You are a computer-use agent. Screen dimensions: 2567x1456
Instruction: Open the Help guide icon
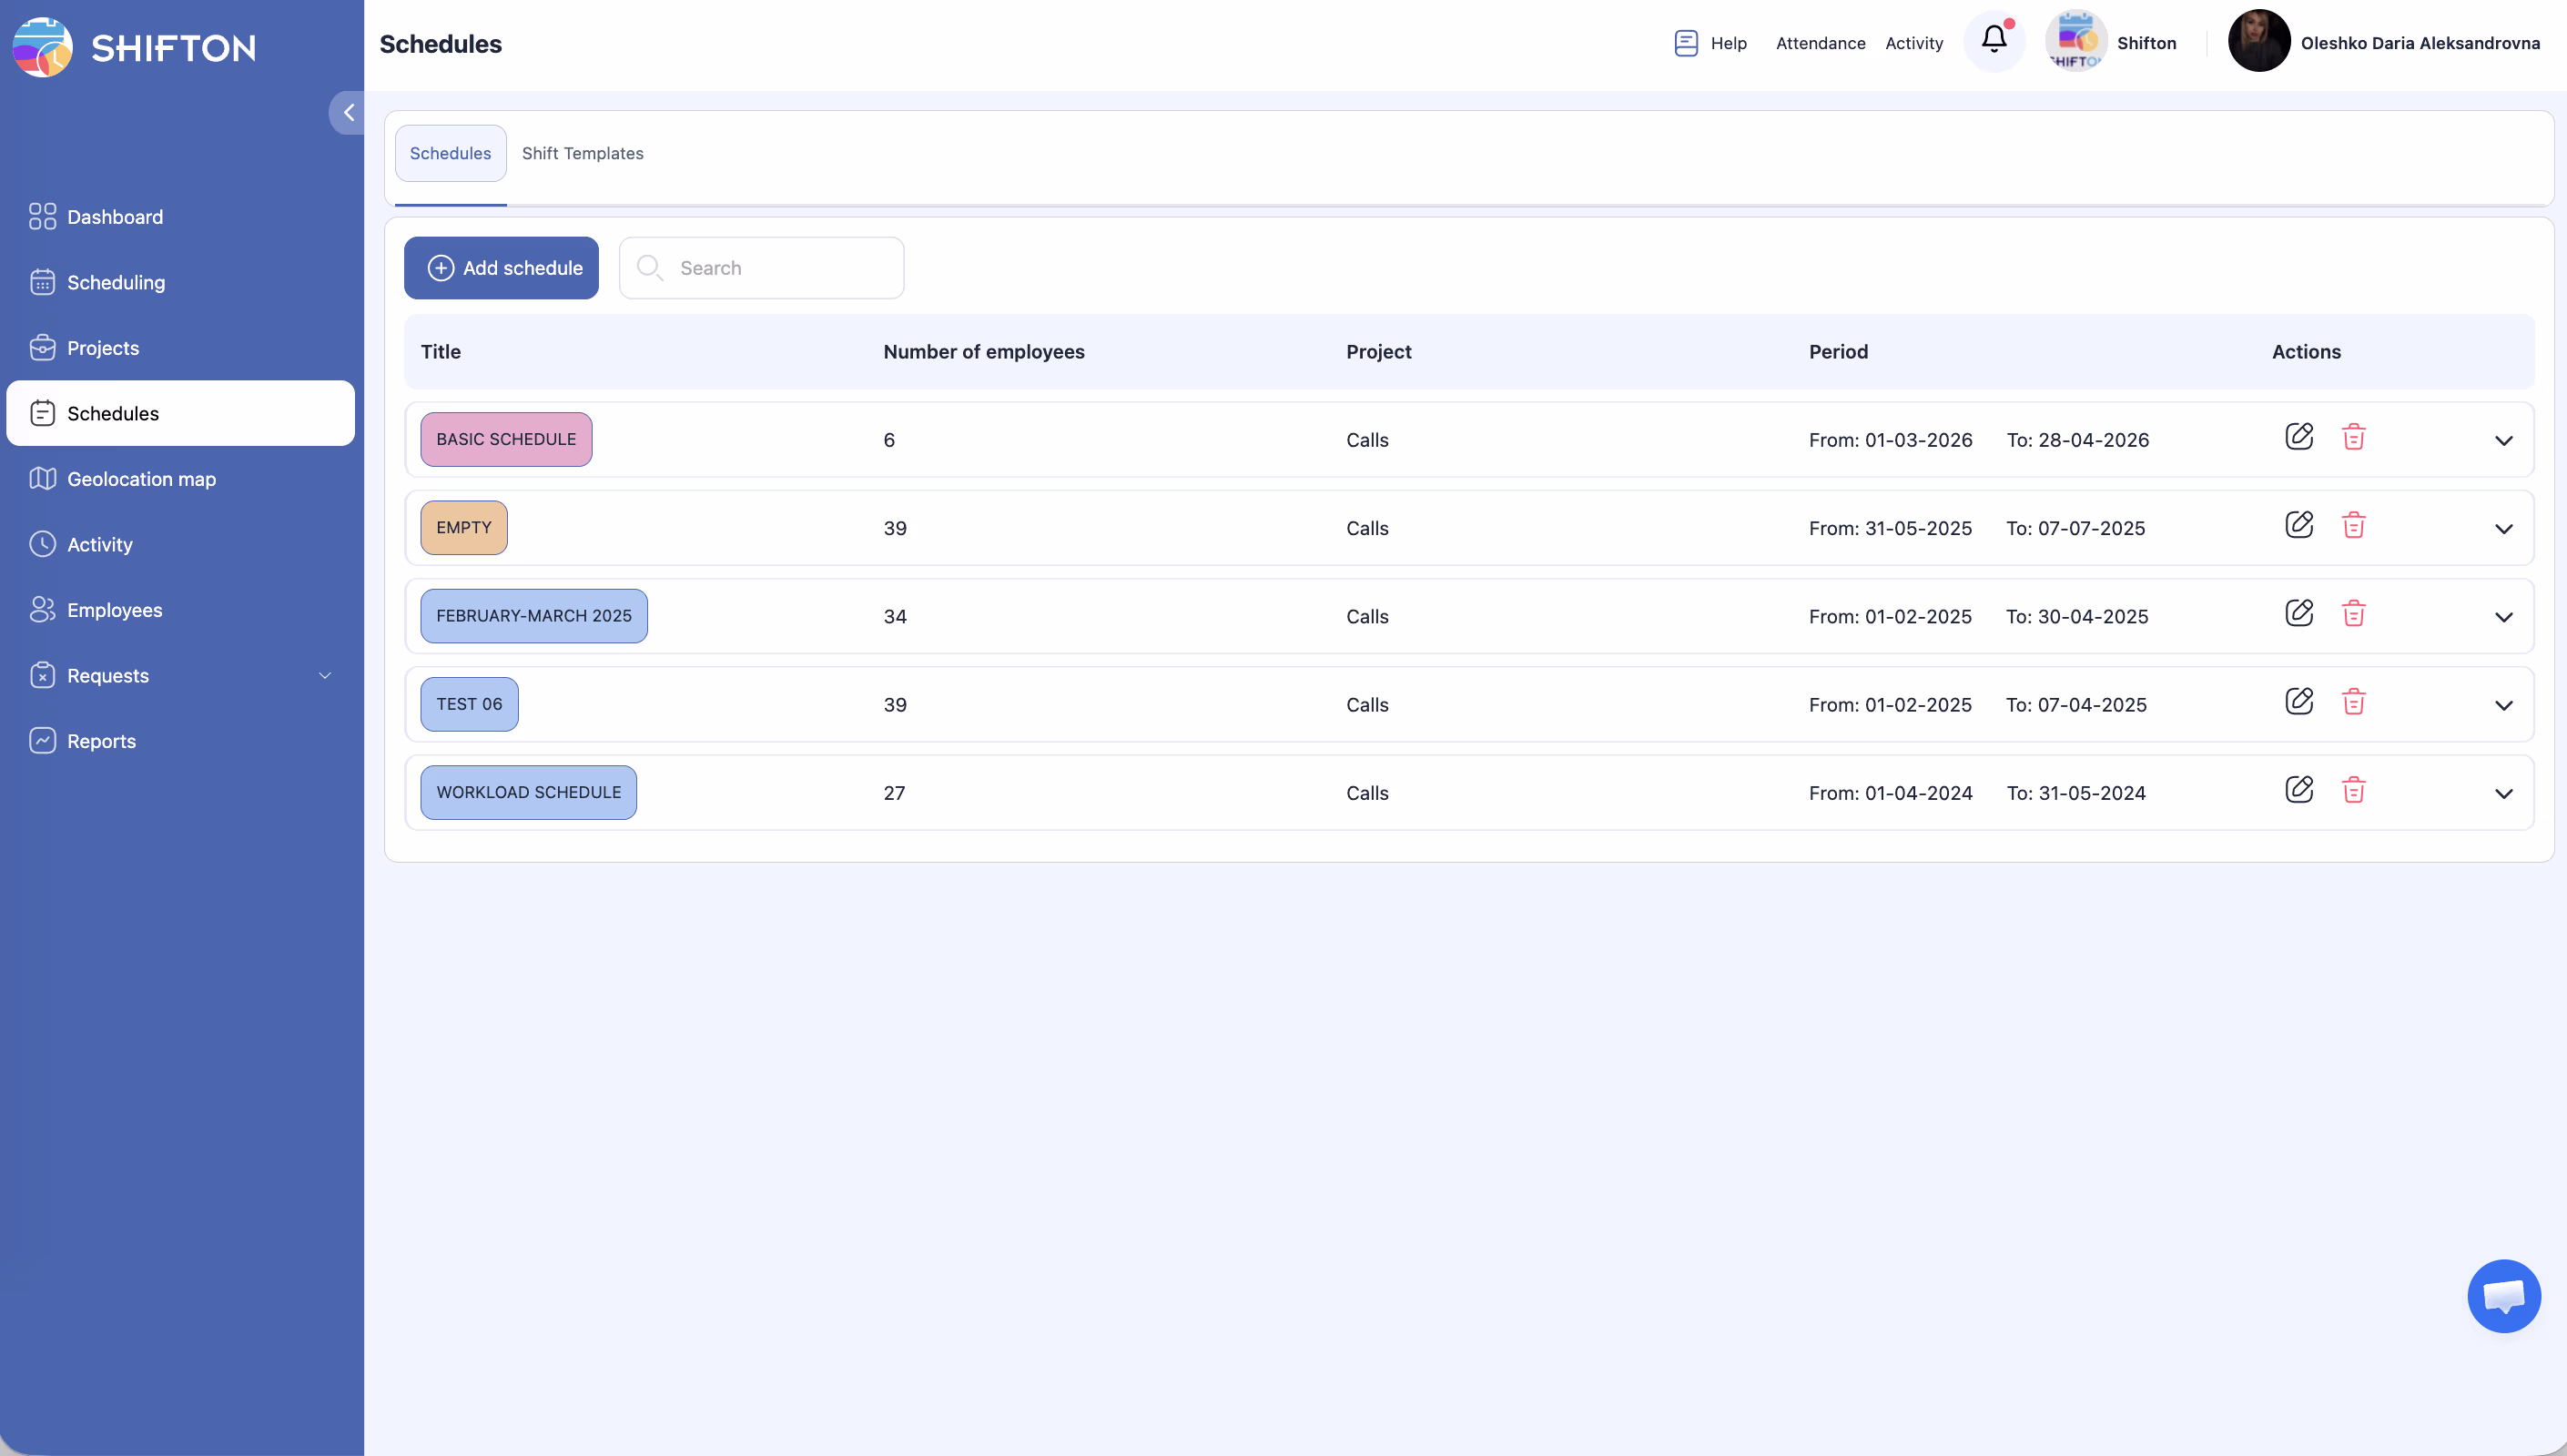pyautogui.click(x=1686, y=43)
